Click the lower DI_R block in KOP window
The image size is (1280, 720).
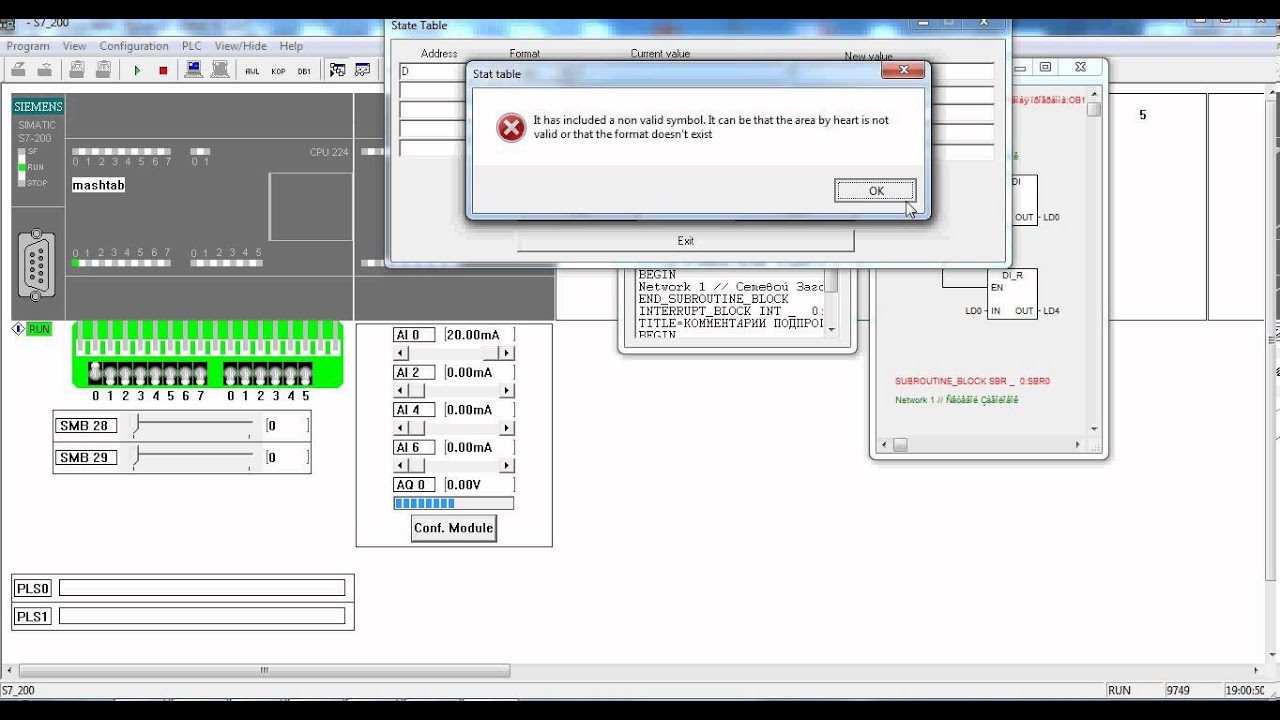click(1012, 294)
